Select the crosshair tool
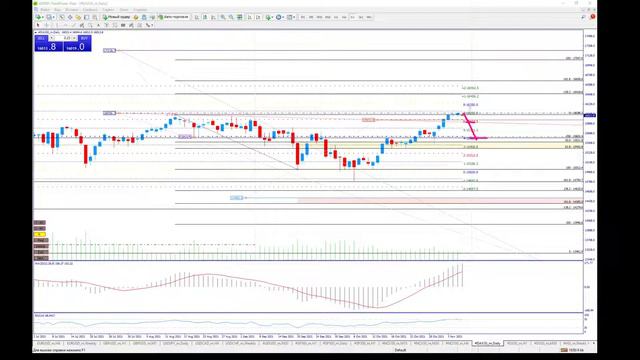 pyautogui.click(x=46, y=25)
